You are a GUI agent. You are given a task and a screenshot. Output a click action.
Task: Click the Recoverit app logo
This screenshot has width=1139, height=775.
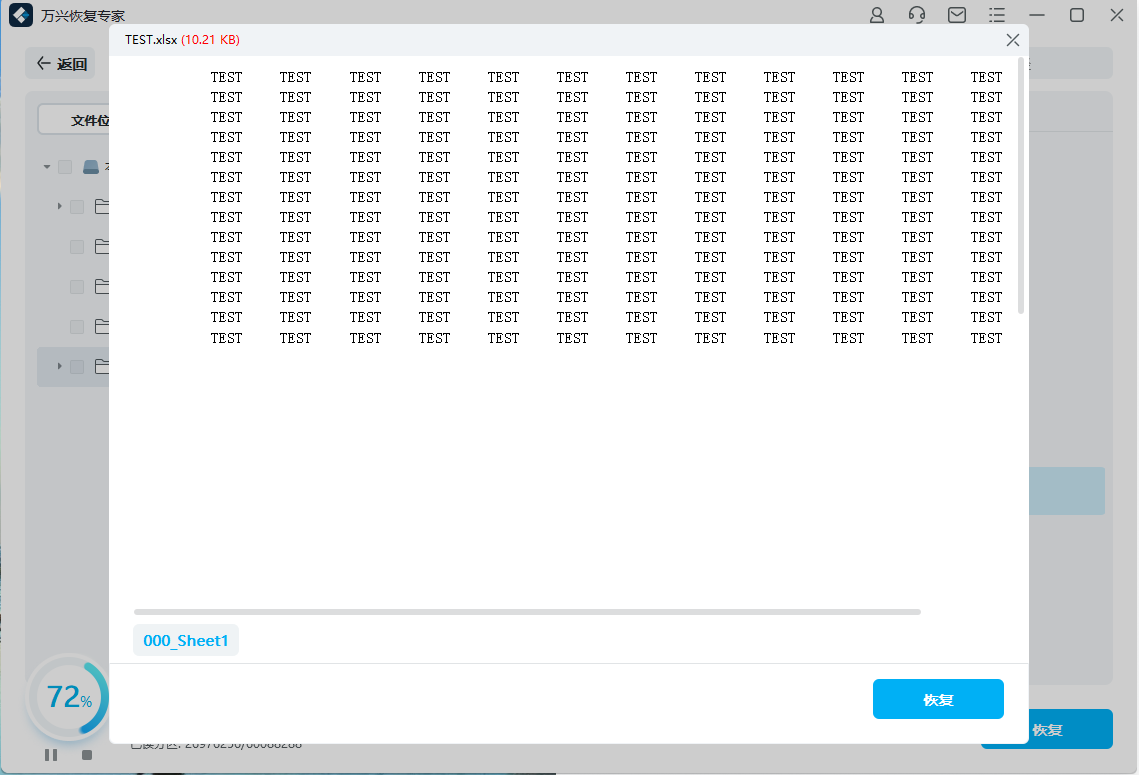pyautogui.click(x=21, y=15)
